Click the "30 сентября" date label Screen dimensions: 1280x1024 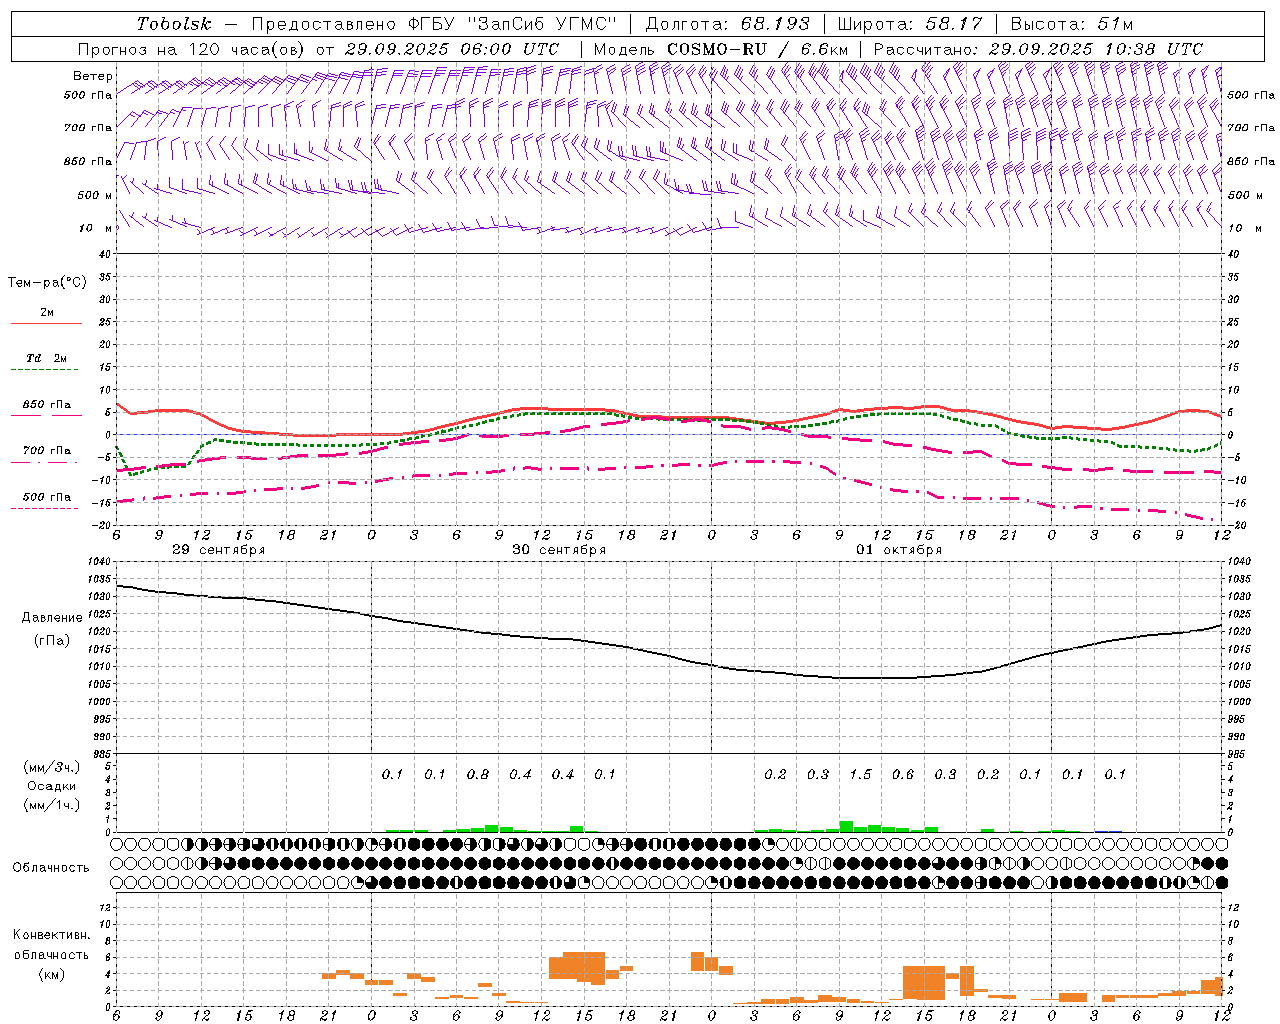[559, 550]
